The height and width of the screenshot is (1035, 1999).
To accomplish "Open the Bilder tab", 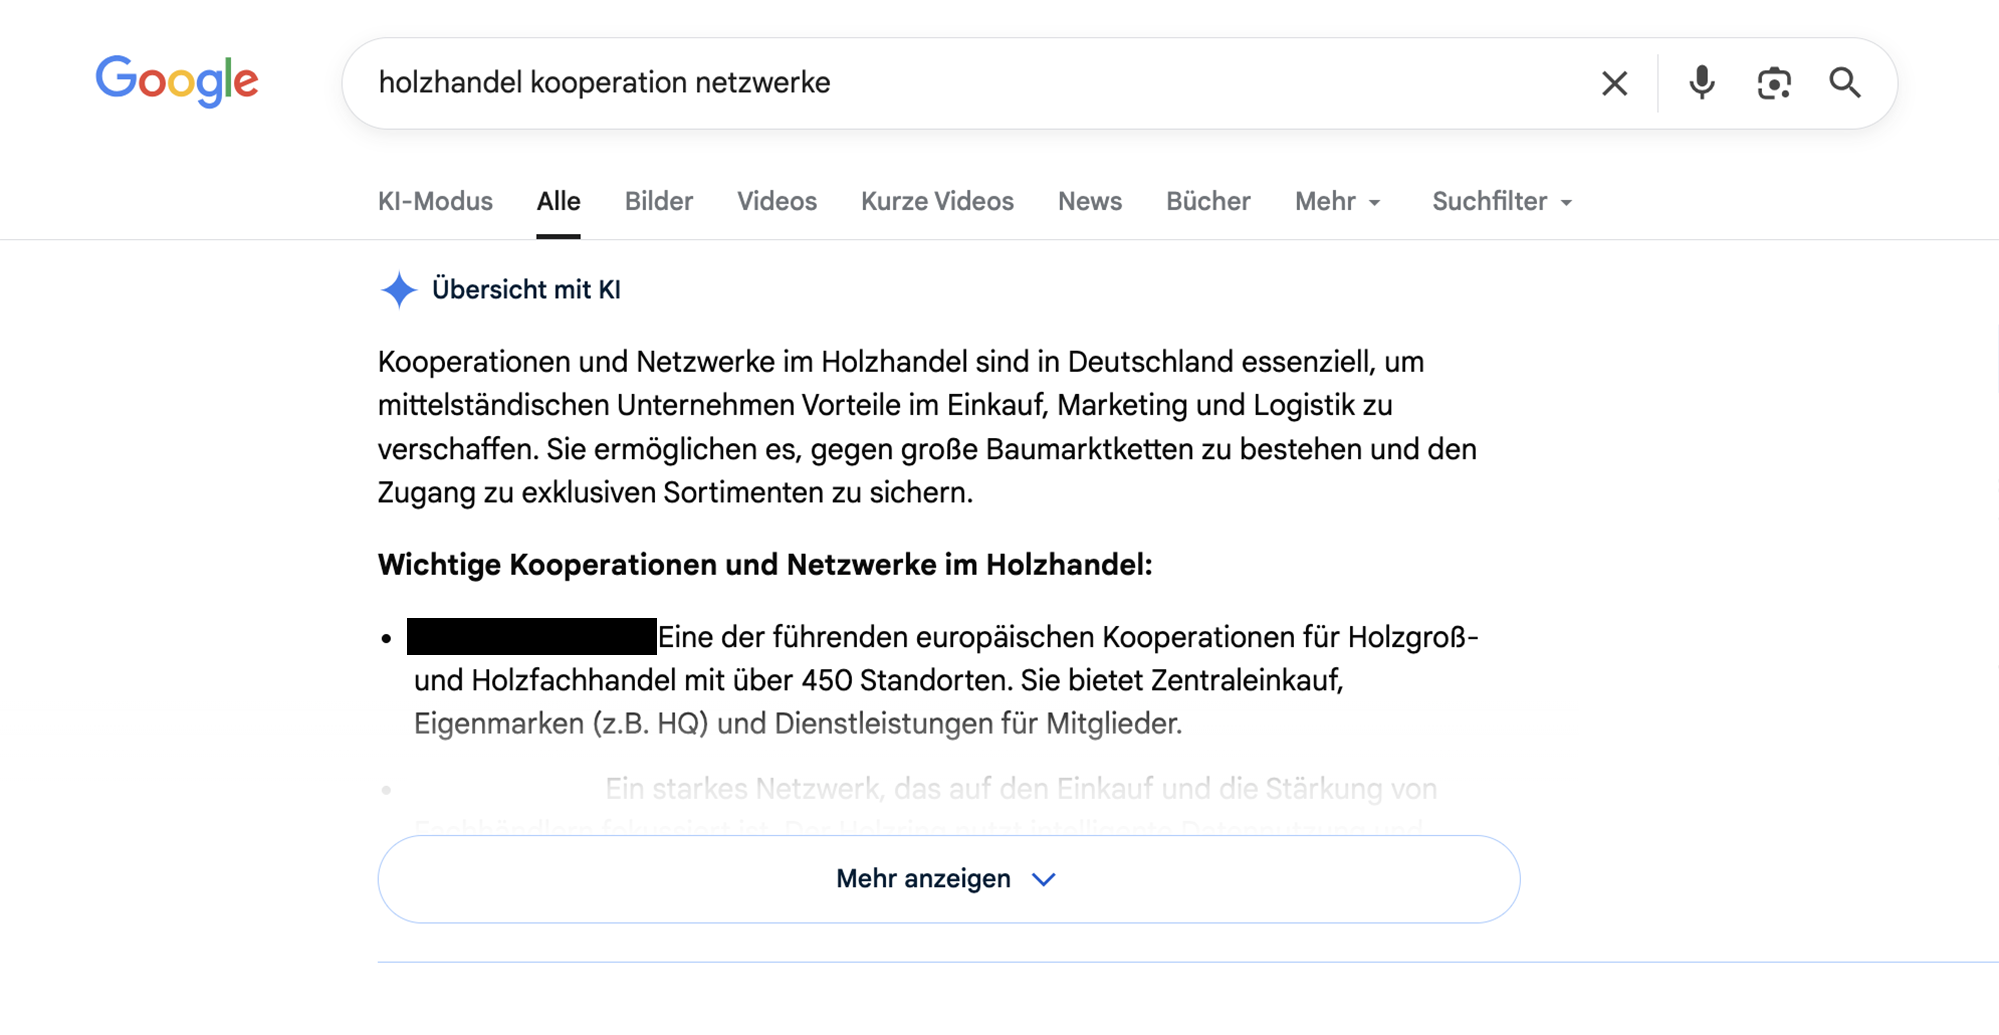I will click(658, 202).
